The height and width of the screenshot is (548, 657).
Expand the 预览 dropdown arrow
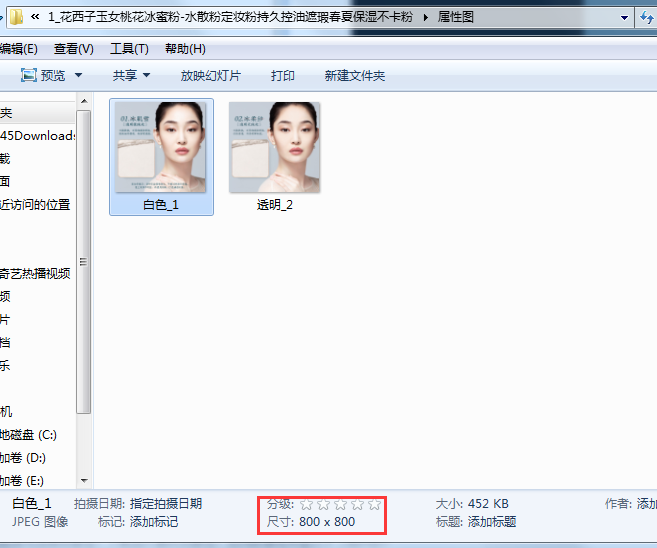pos(79,75)
